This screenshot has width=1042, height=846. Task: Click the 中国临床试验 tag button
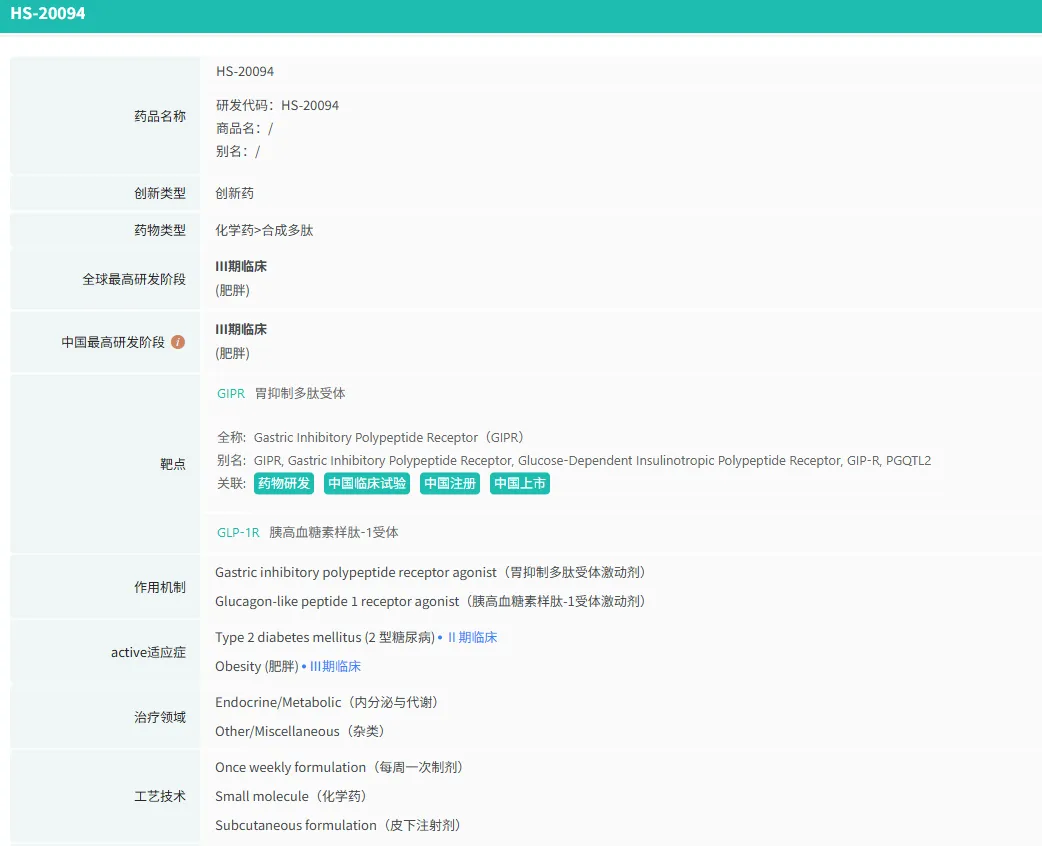(x=367, y=484)
